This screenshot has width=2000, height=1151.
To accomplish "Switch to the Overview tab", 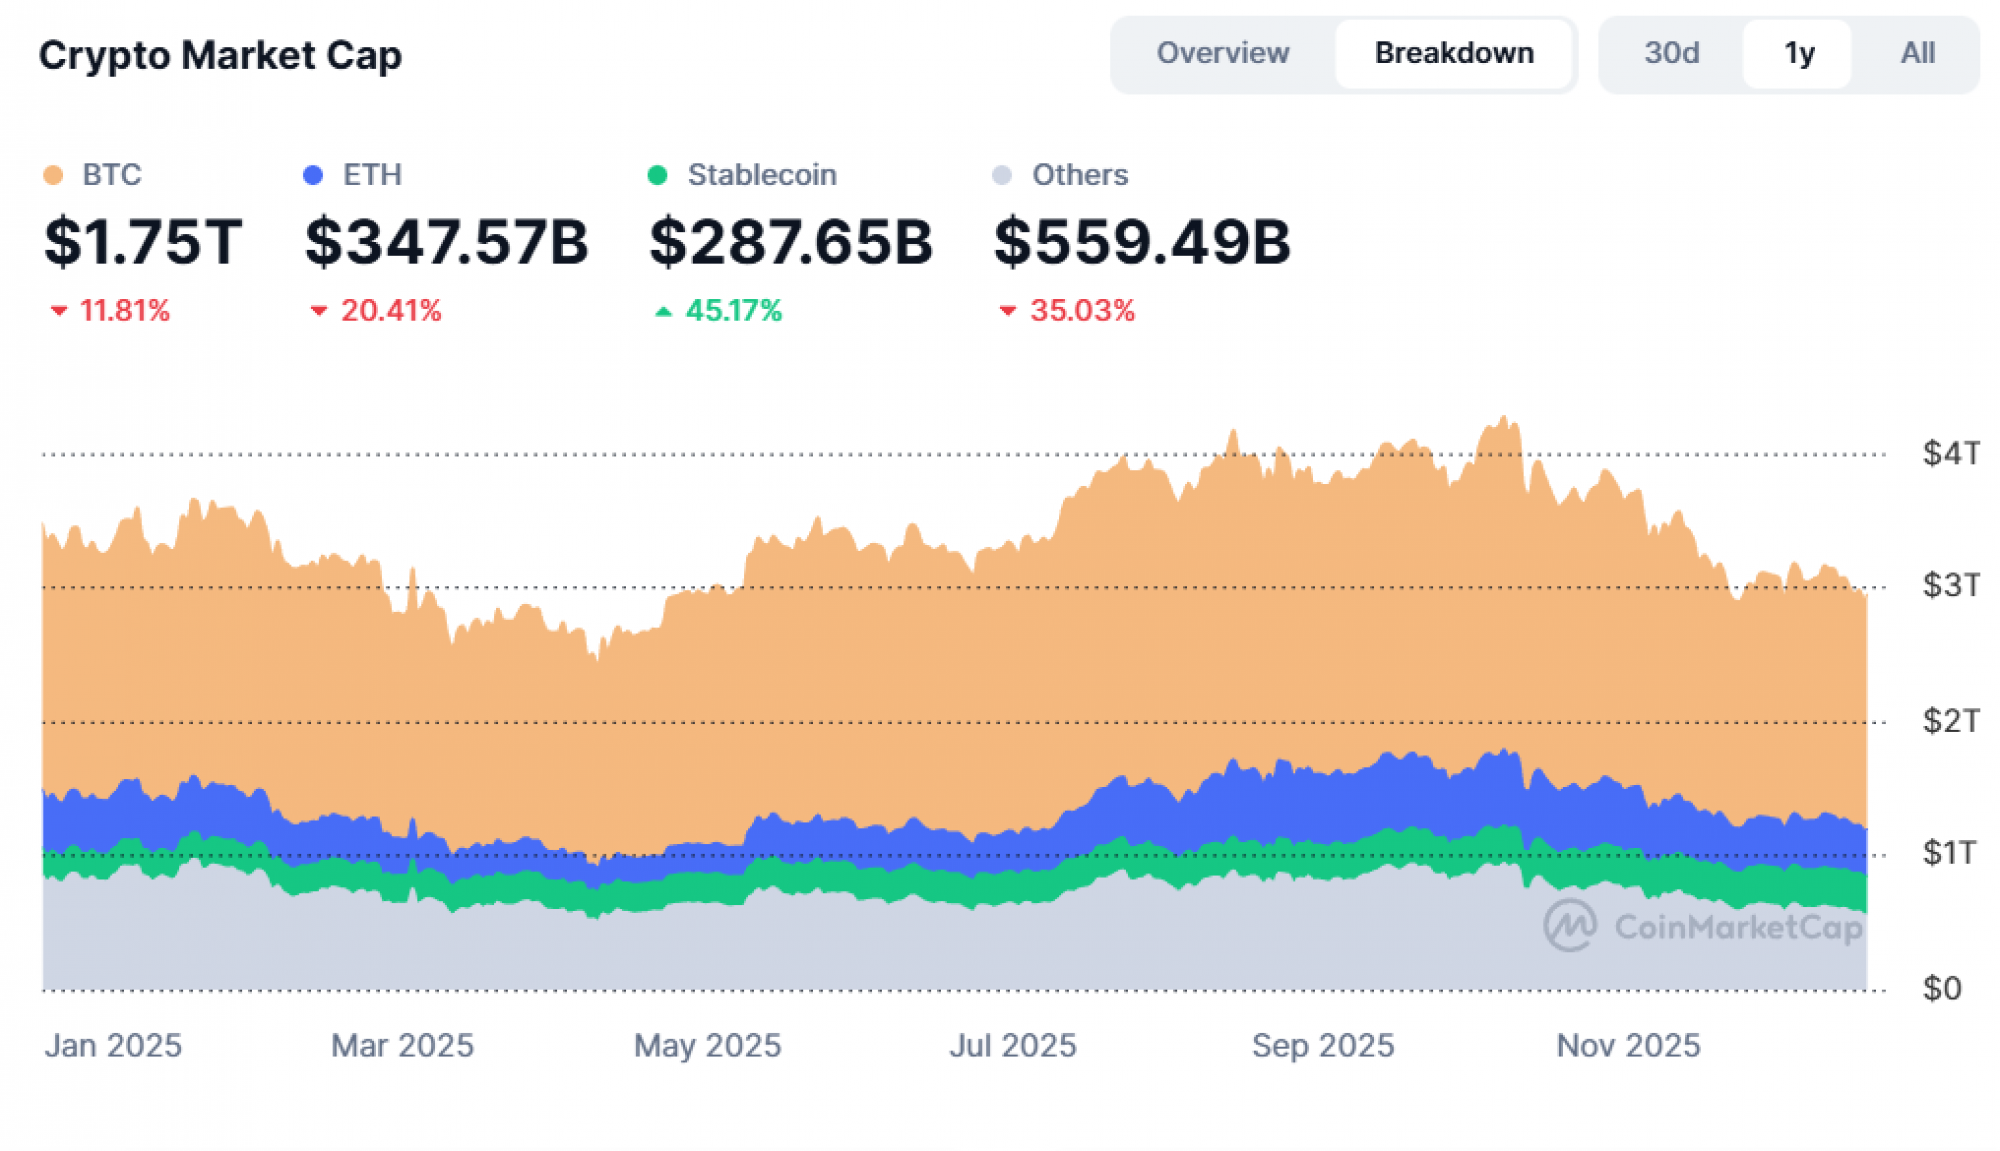I will [1222, 53].
